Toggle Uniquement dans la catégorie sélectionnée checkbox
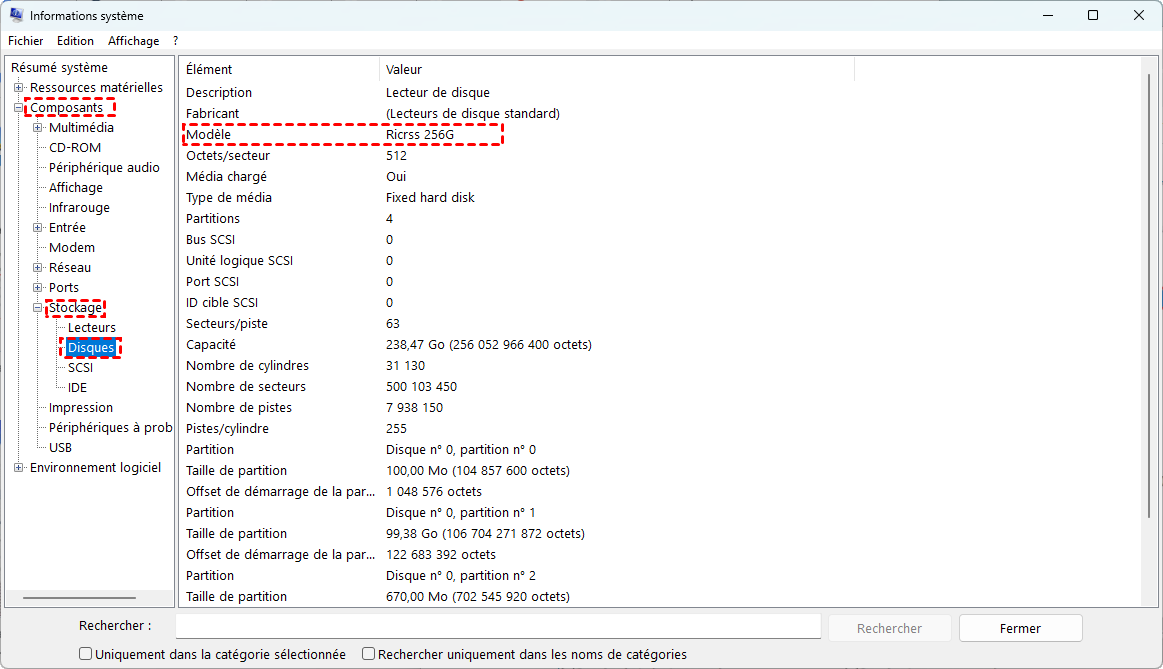Viewport: 1163px width, 669px height. pos(85,653)
